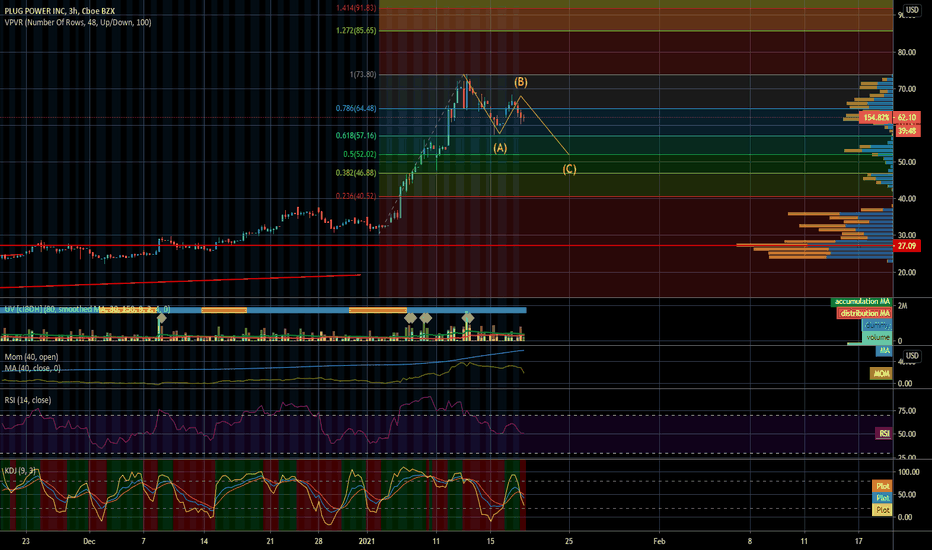This screenshot has height=550, width=932.
Task: Click the blue Plot label in KDJ pane
Action: pos(882,498)
